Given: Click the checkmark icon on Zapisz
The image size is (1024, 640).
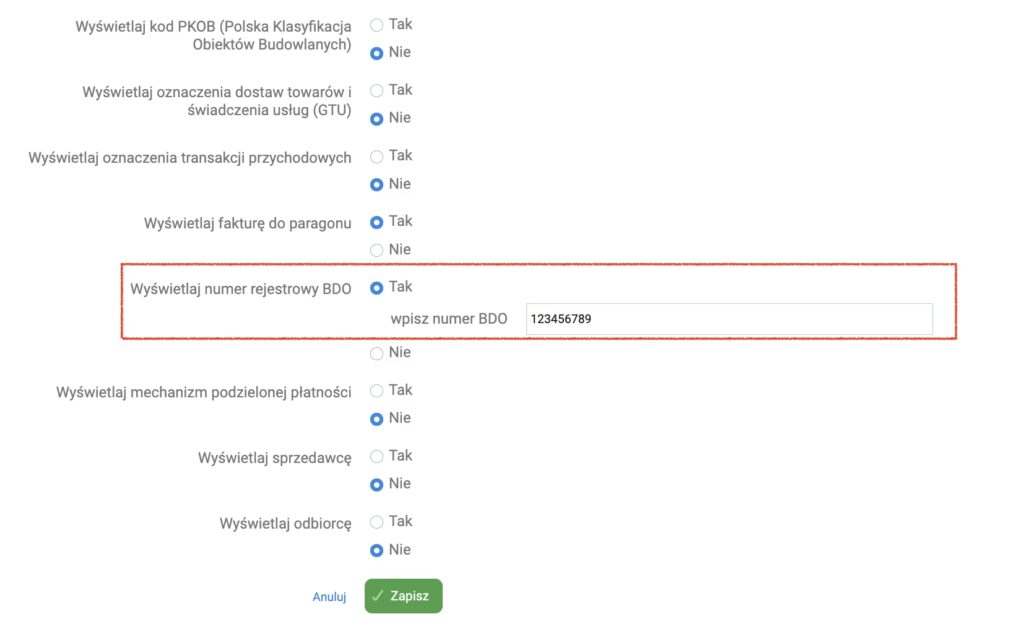Looking at the screenshot, I should 378,596.
